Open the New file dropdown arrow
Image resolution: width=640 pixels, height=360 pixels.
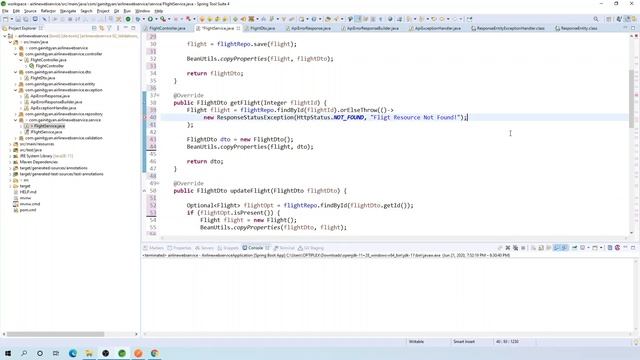tap(11, 19)
